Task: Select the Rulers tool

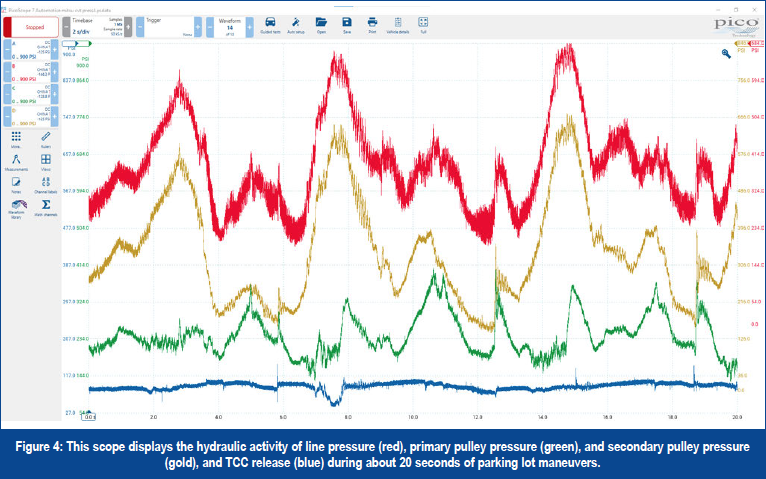Action: (45, 139)
